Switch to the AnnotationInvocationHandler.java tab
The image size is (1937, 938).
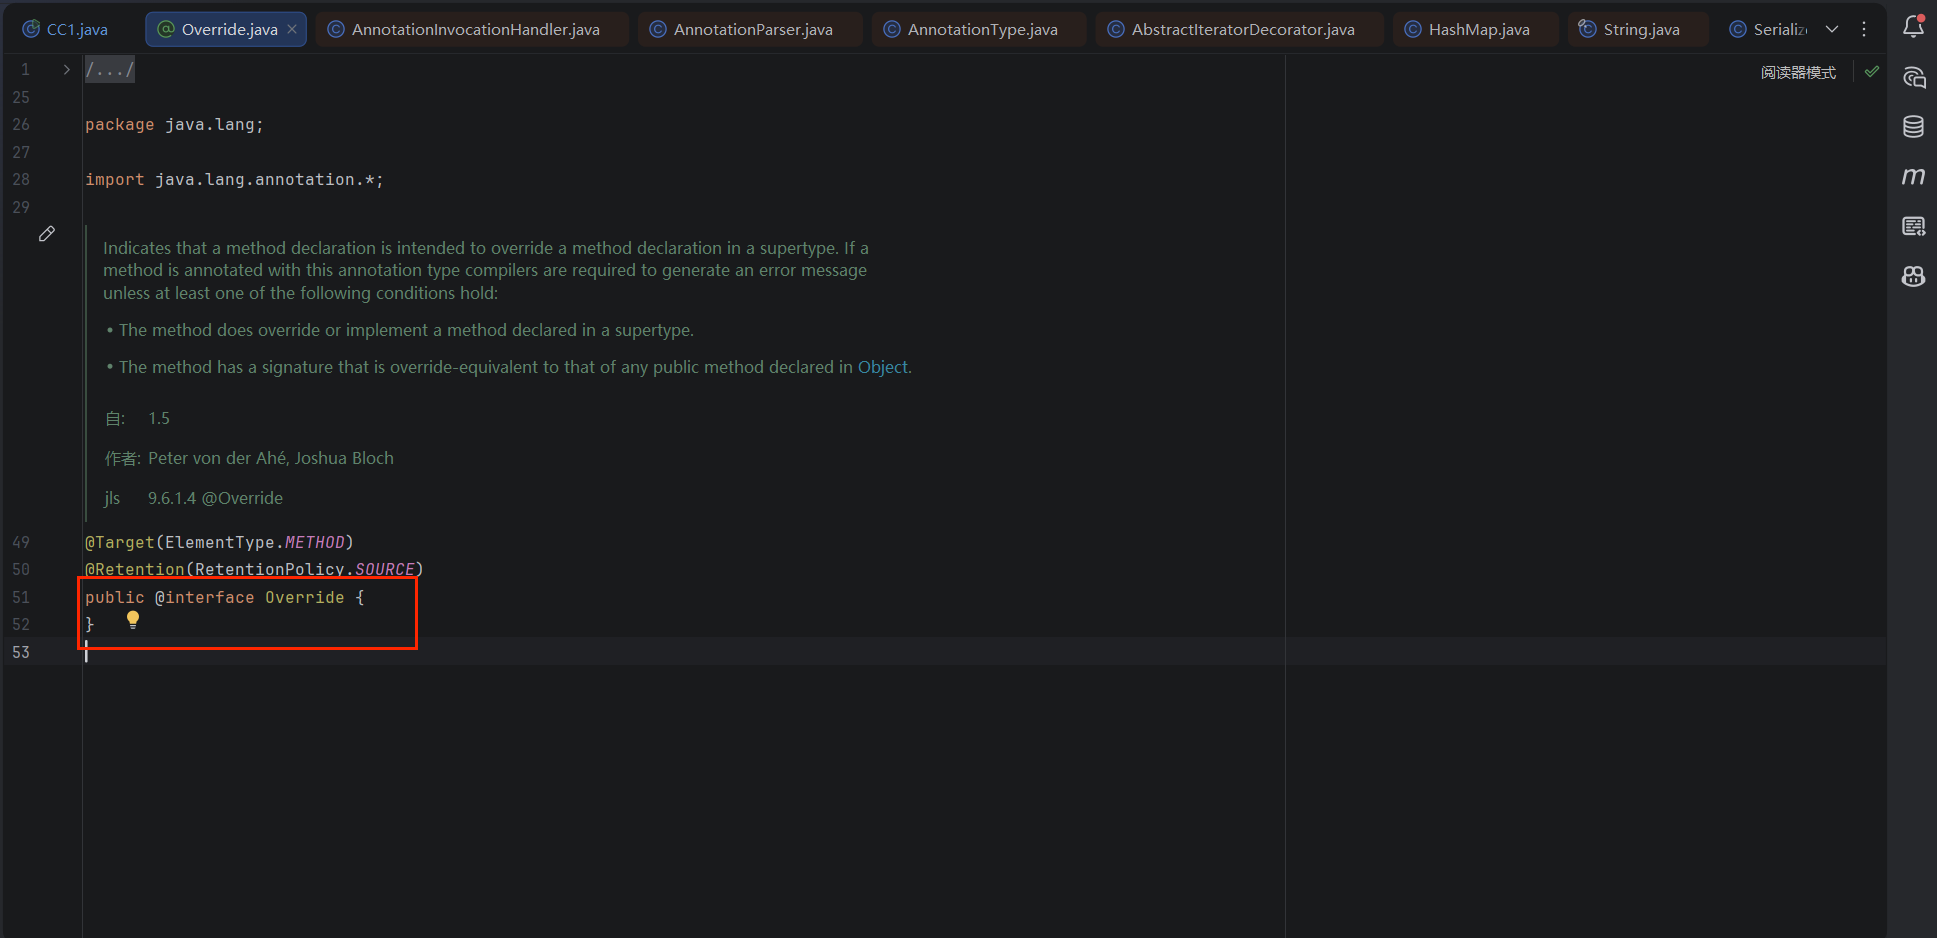coord(474,29)
